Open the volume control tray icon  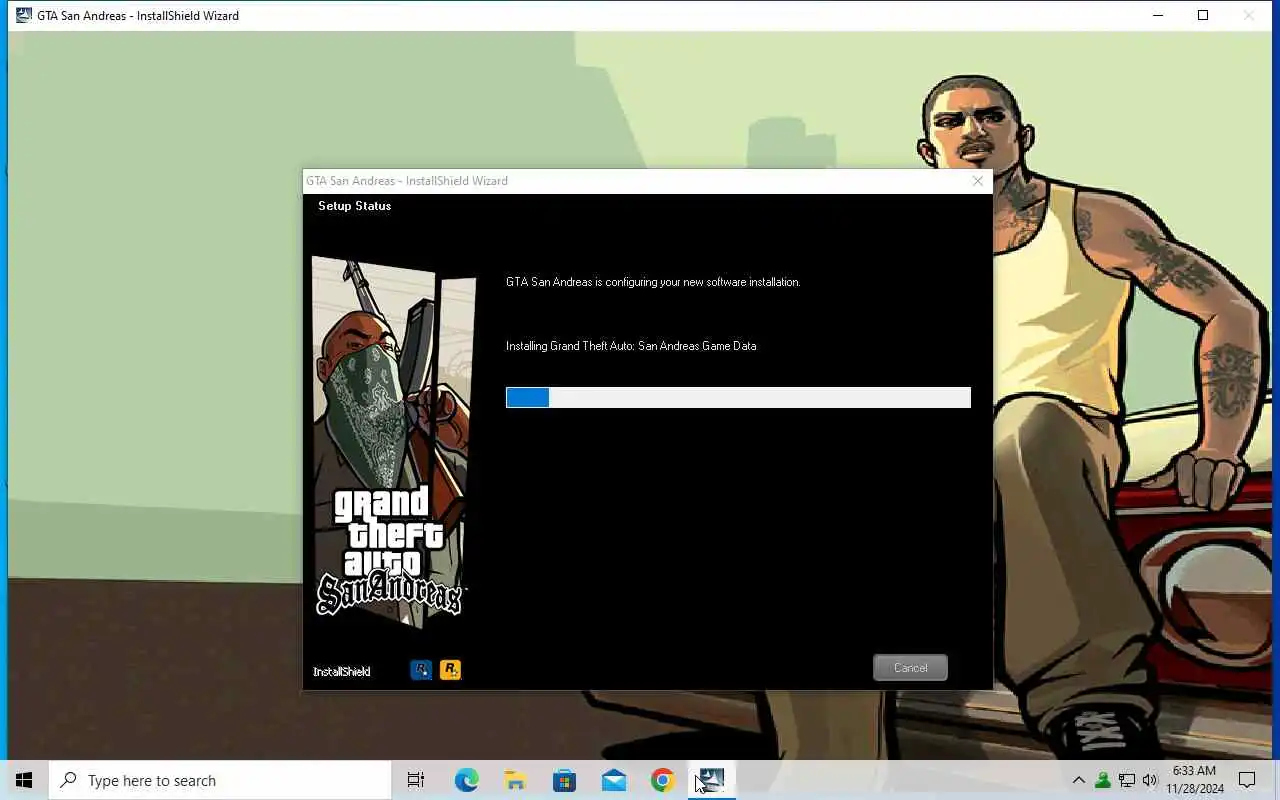(x=1150, y=780)
